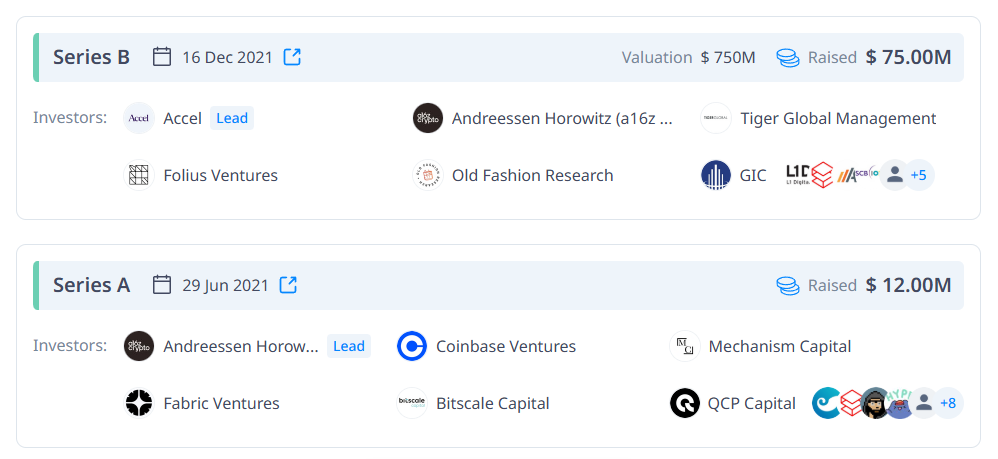Click the red stacked-layers logo in Series B

(x=822, y=175)
